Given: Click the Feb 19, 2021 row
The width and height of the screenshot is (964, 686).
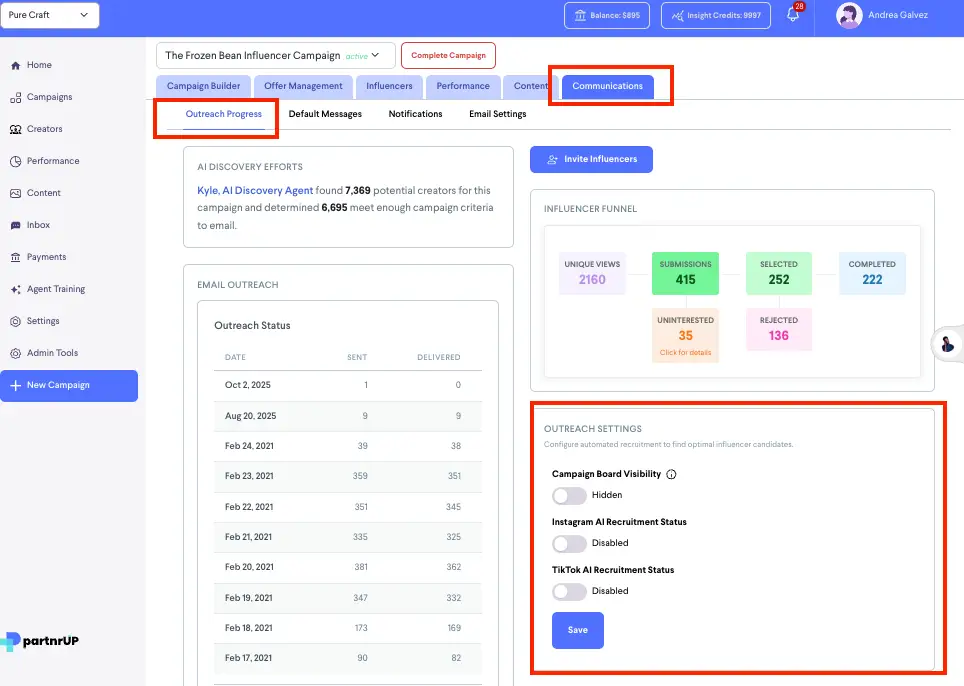Looking at the screenshot, I should [348, 598].
